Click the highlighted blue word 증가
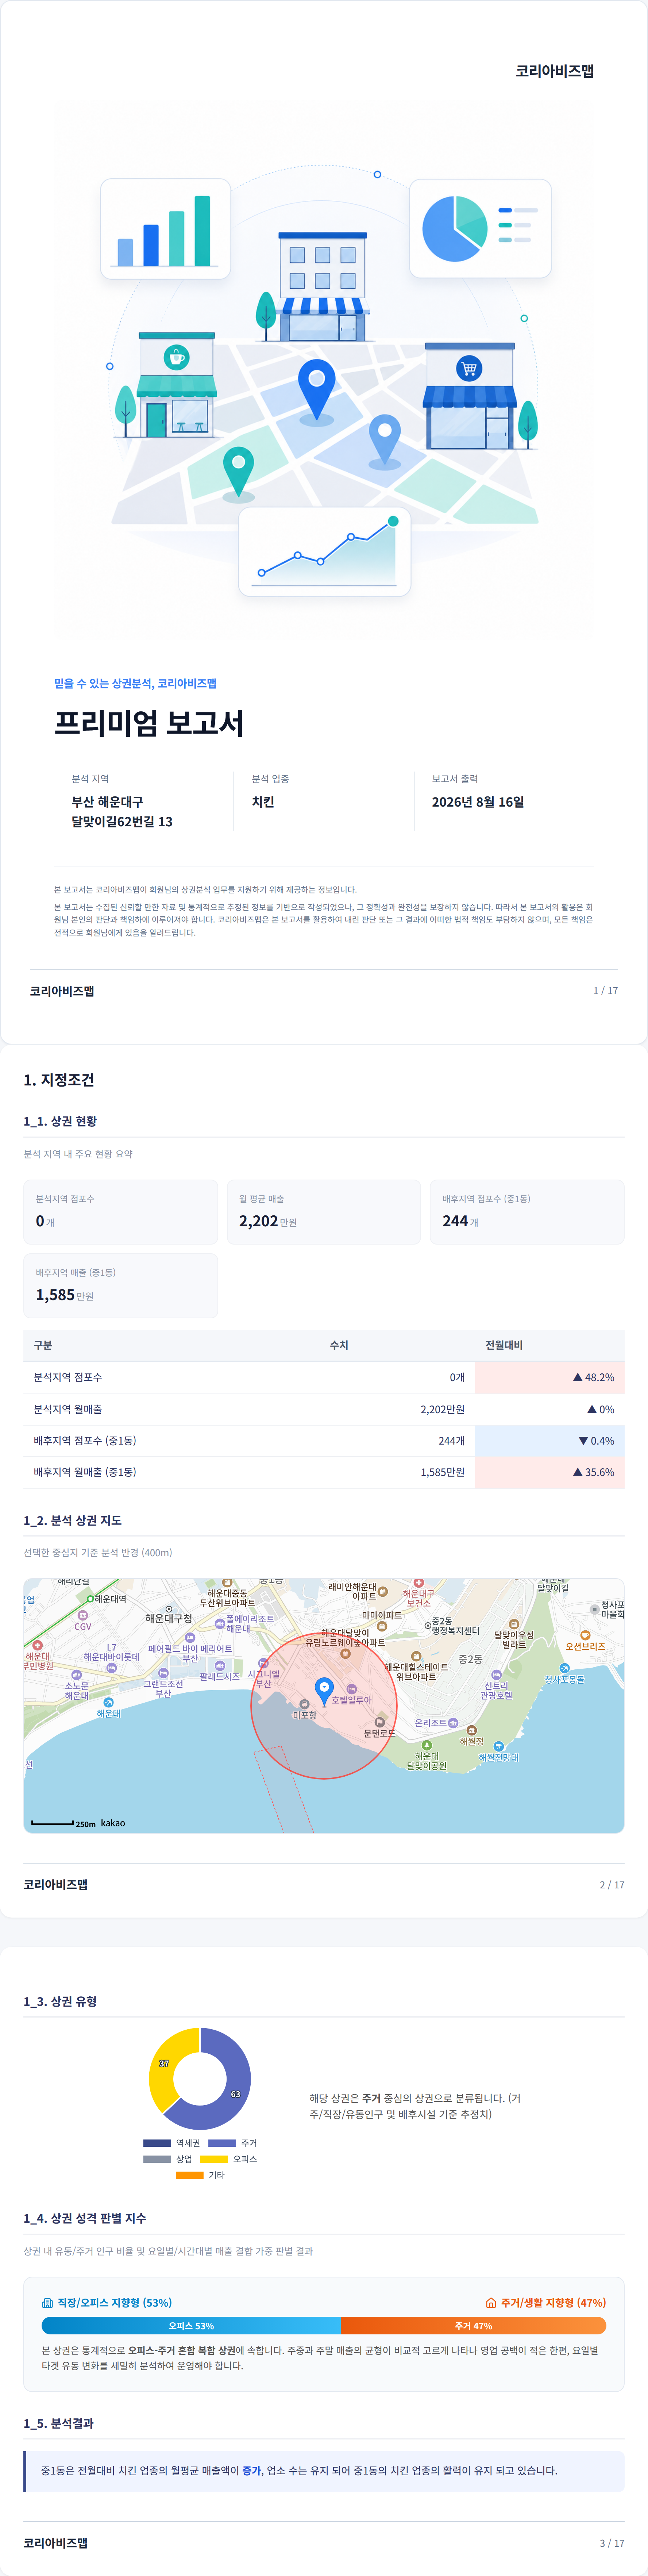 click(x=251, y=2470)
